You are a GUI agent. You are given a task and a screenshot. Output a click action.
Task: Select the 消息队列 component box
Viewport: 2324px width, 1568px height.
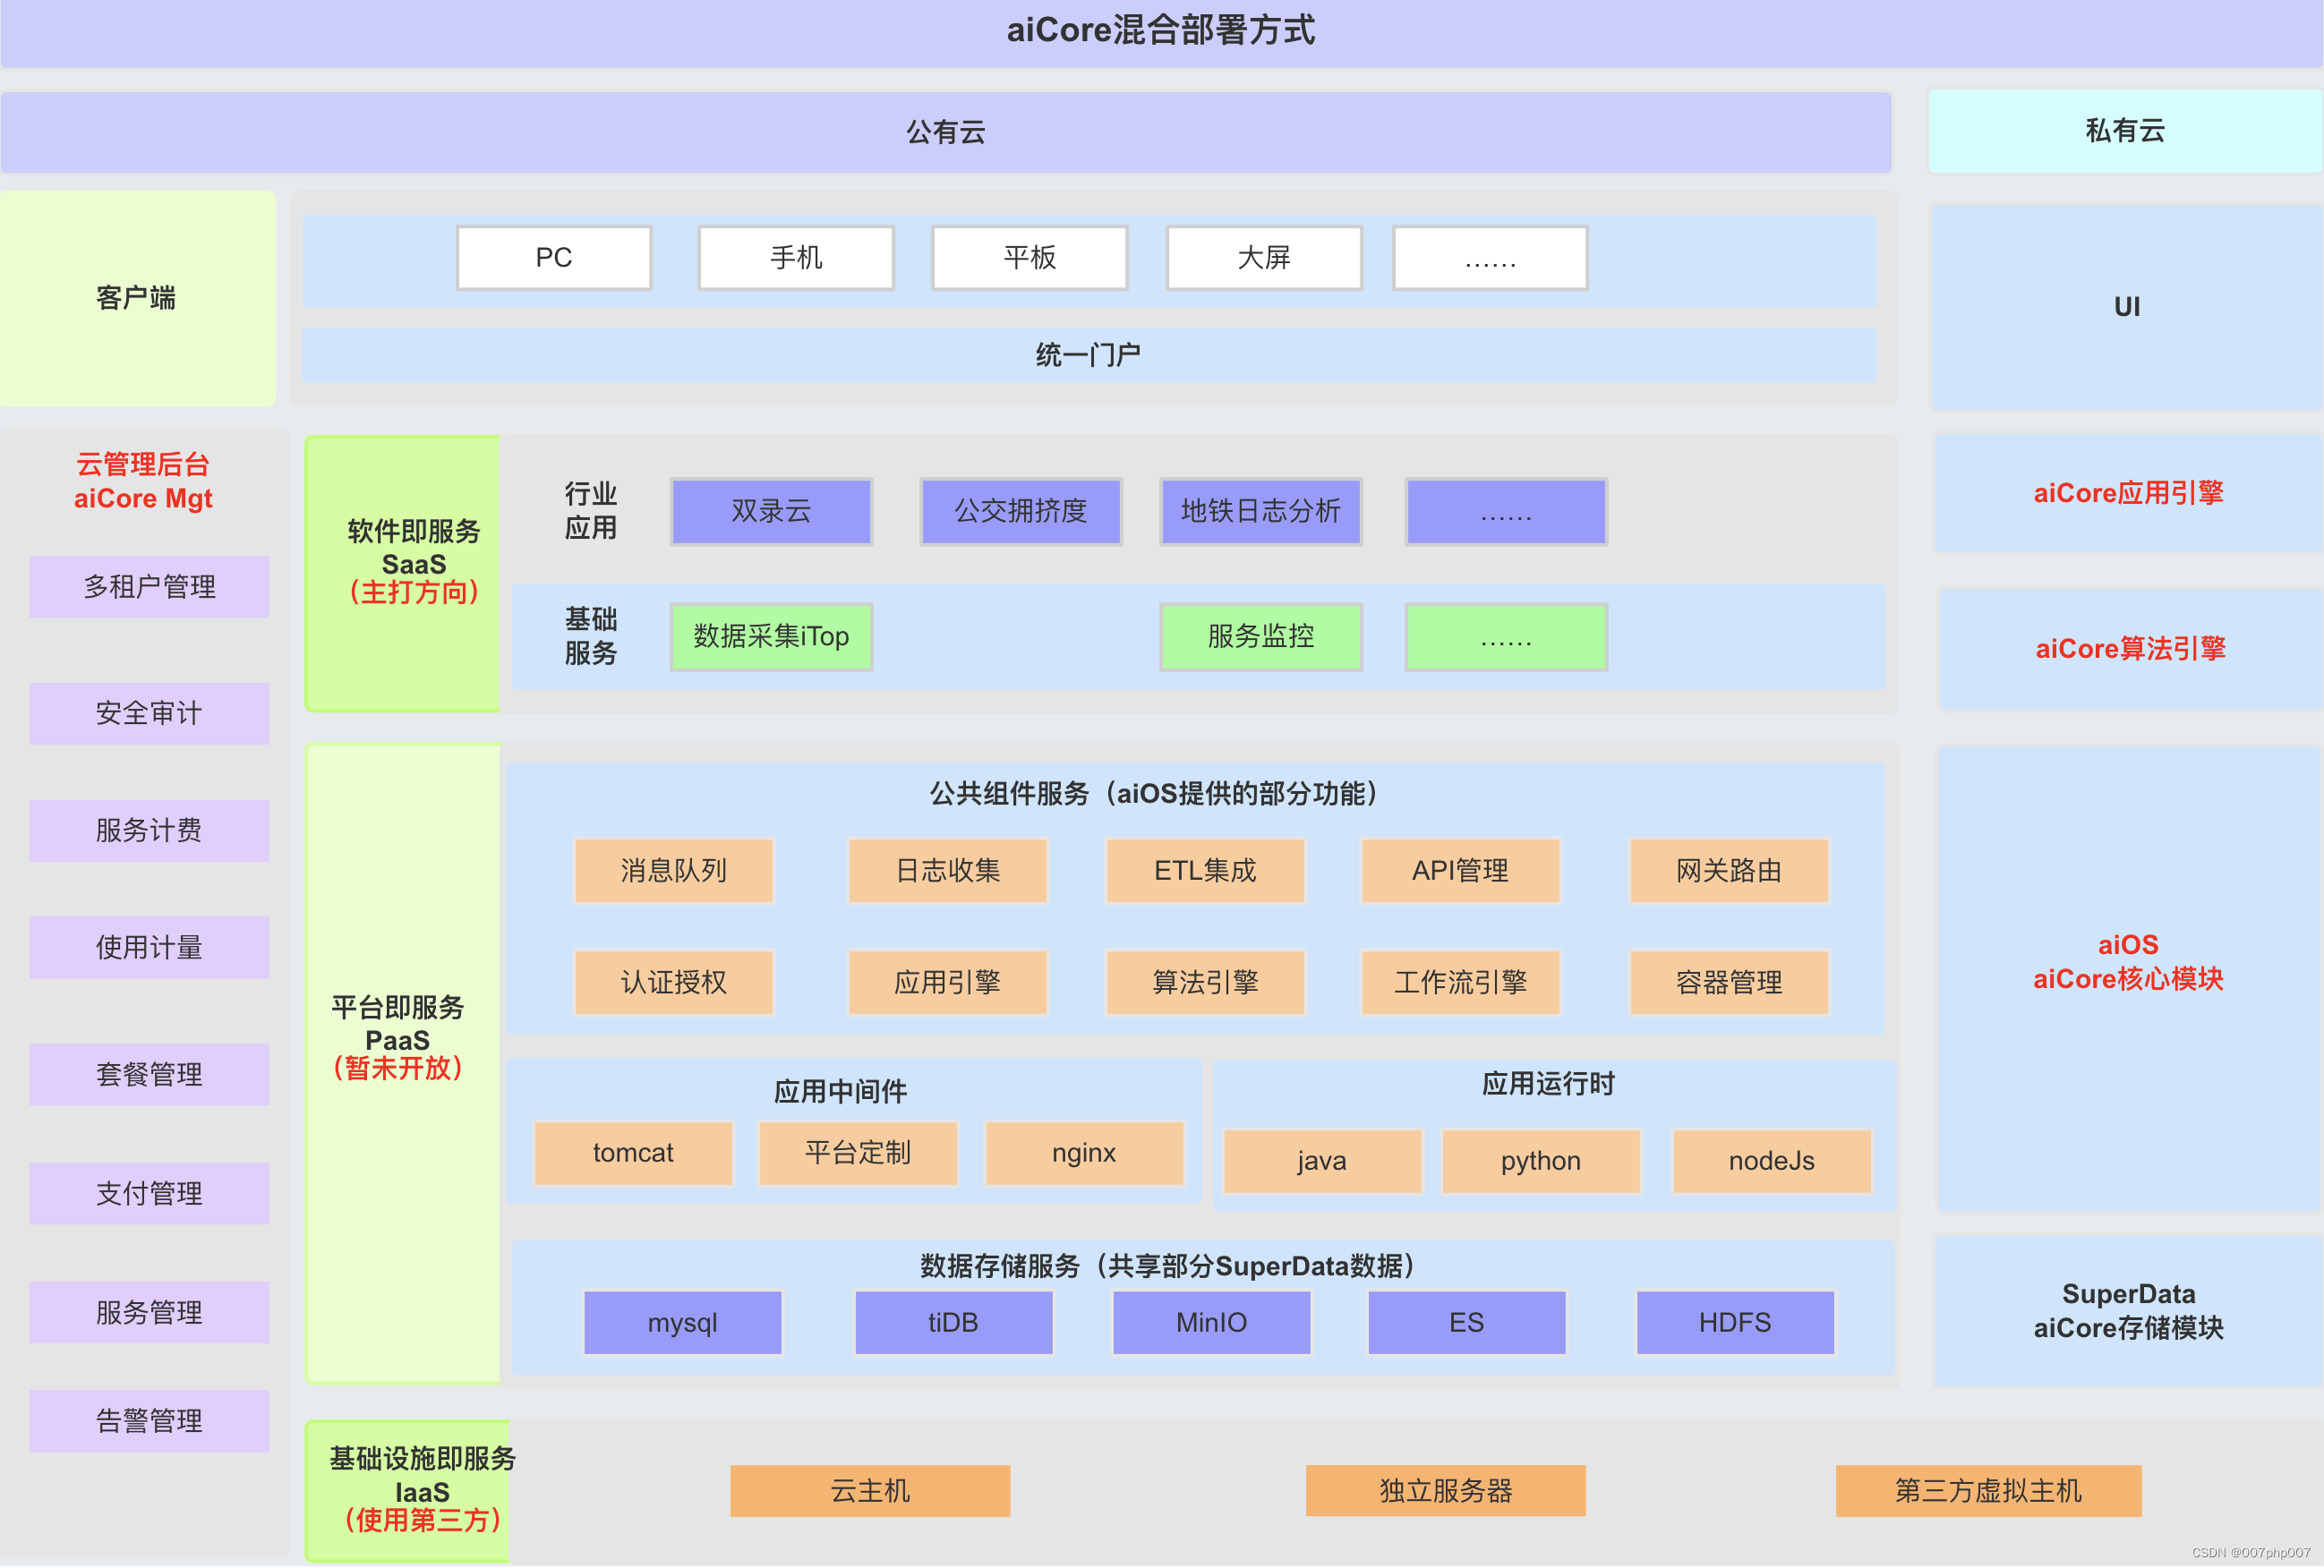click(674, 871)
